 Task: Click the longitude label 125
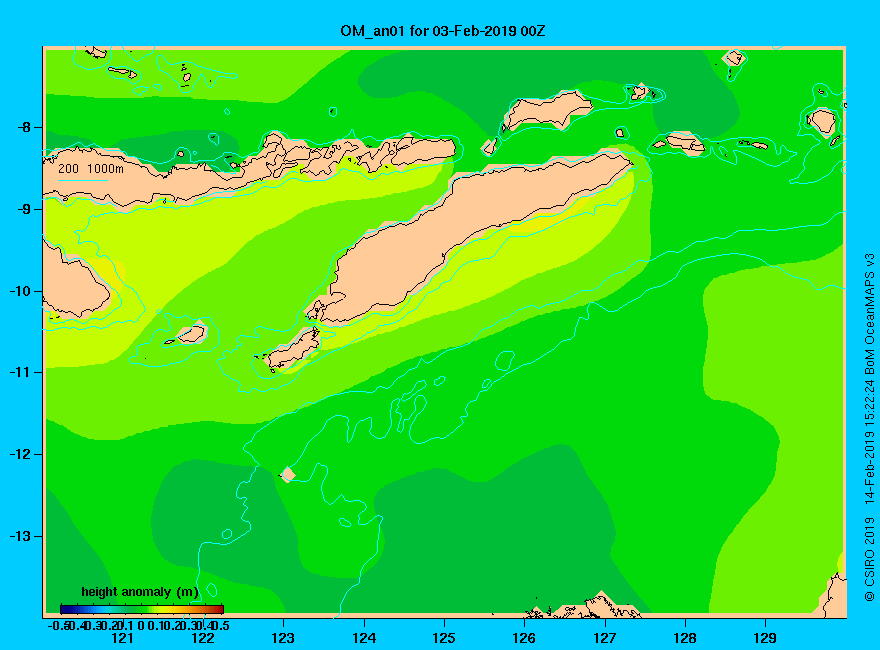[444, 638]
